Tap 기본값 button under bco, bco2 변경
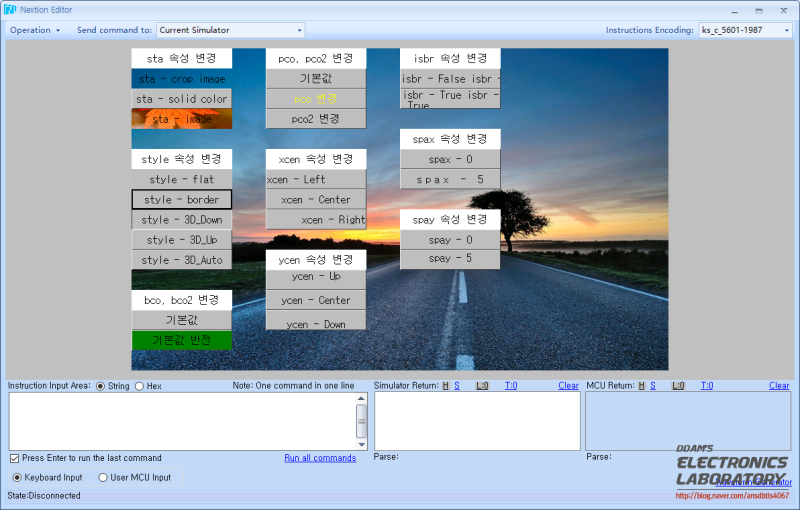 click(182, 320)
